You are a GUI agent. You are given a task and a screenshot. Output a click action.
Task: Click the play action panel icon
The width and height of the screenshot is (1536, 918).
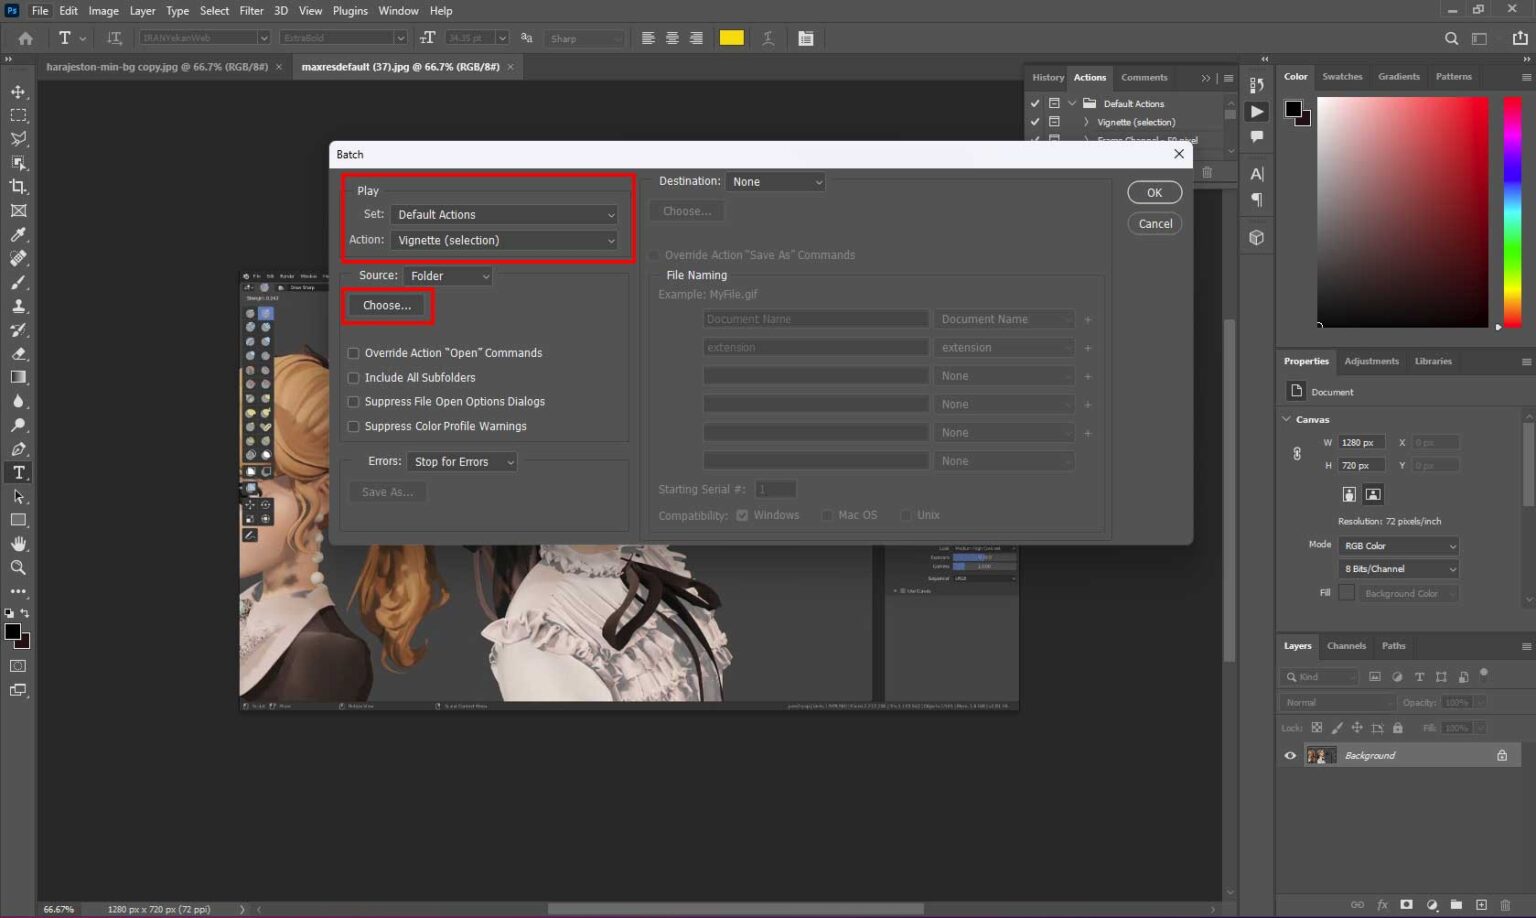point(1257,111)
